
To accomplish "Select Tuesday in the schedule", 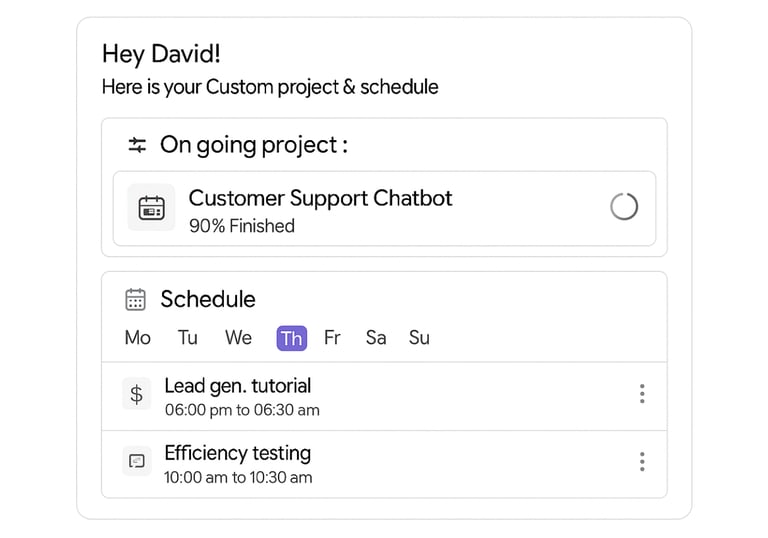I will tap(188, 338).
